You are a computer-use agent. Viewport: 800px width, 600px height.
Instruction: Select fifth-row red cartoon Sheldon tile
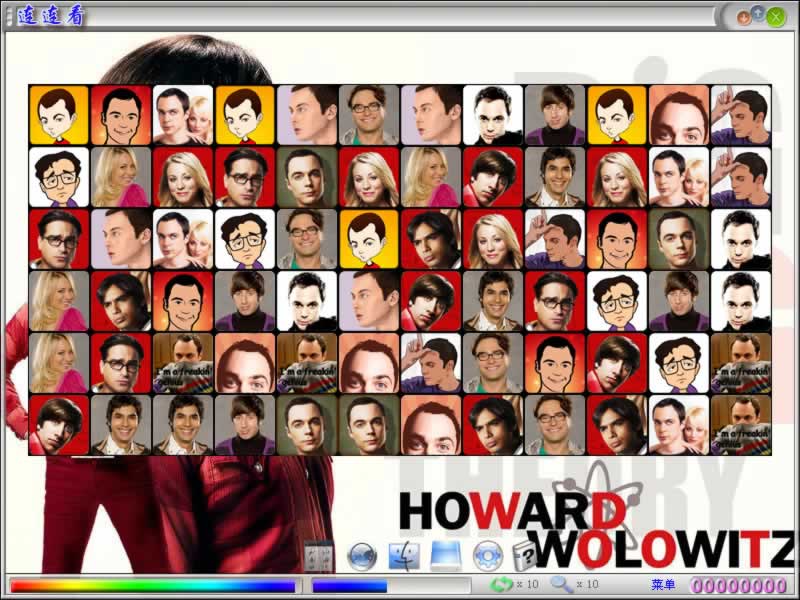[555, 363]
